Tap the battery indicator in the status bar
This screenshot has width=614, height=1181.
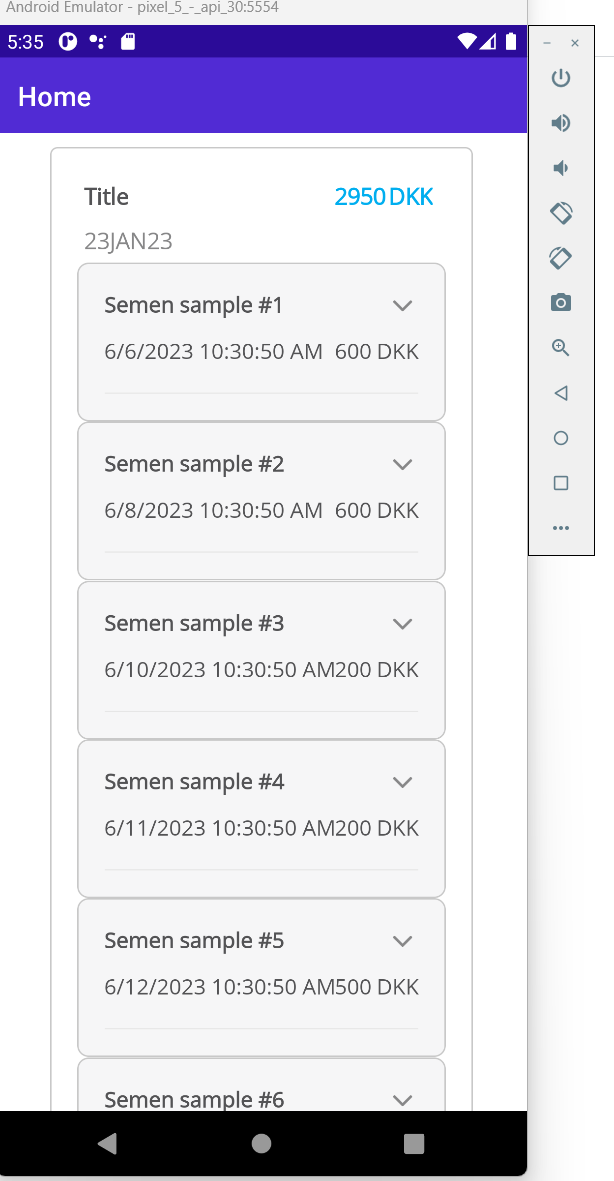pos(511,42)
